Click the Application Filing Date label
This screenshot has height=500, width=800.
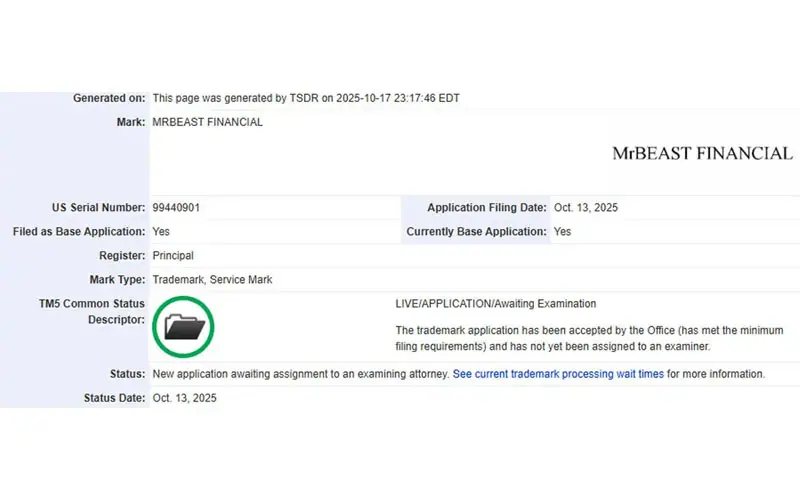coord(486,208)
